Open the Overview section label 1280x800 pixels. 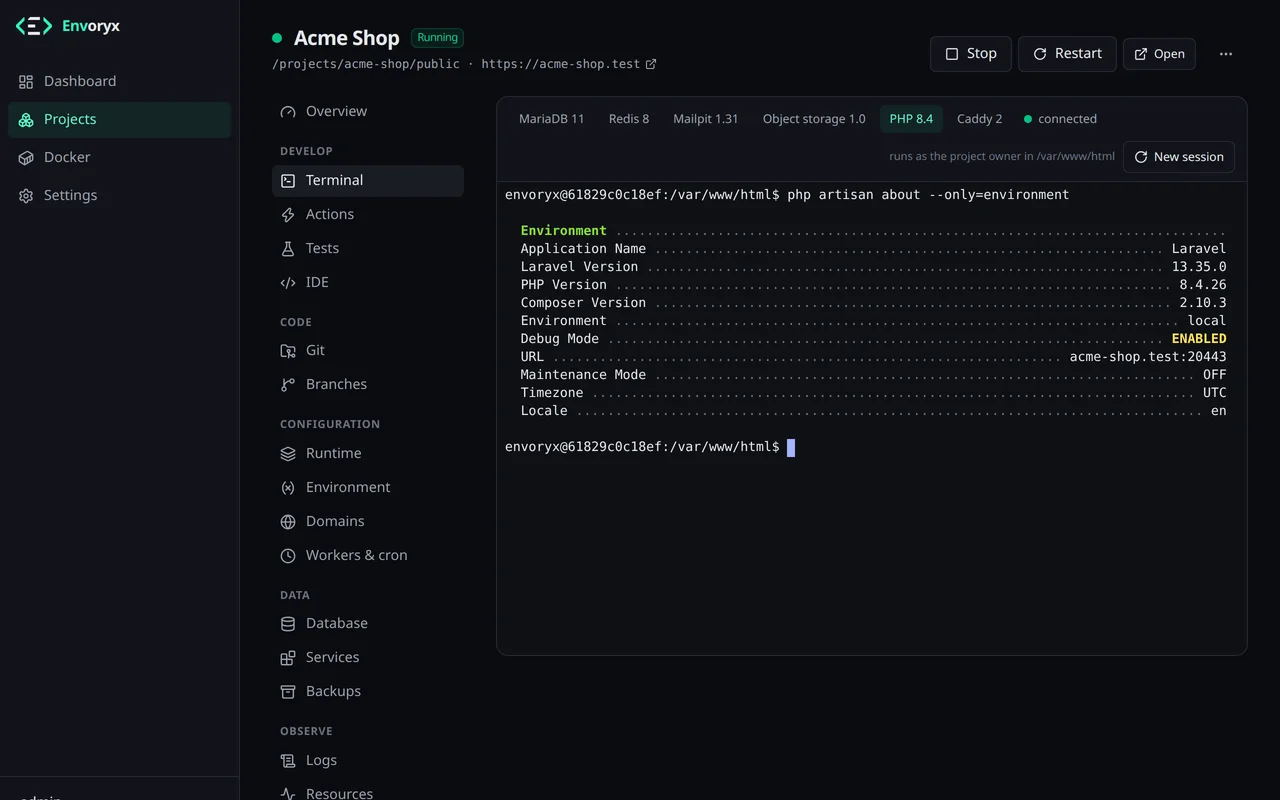click(x=336, y=111)
